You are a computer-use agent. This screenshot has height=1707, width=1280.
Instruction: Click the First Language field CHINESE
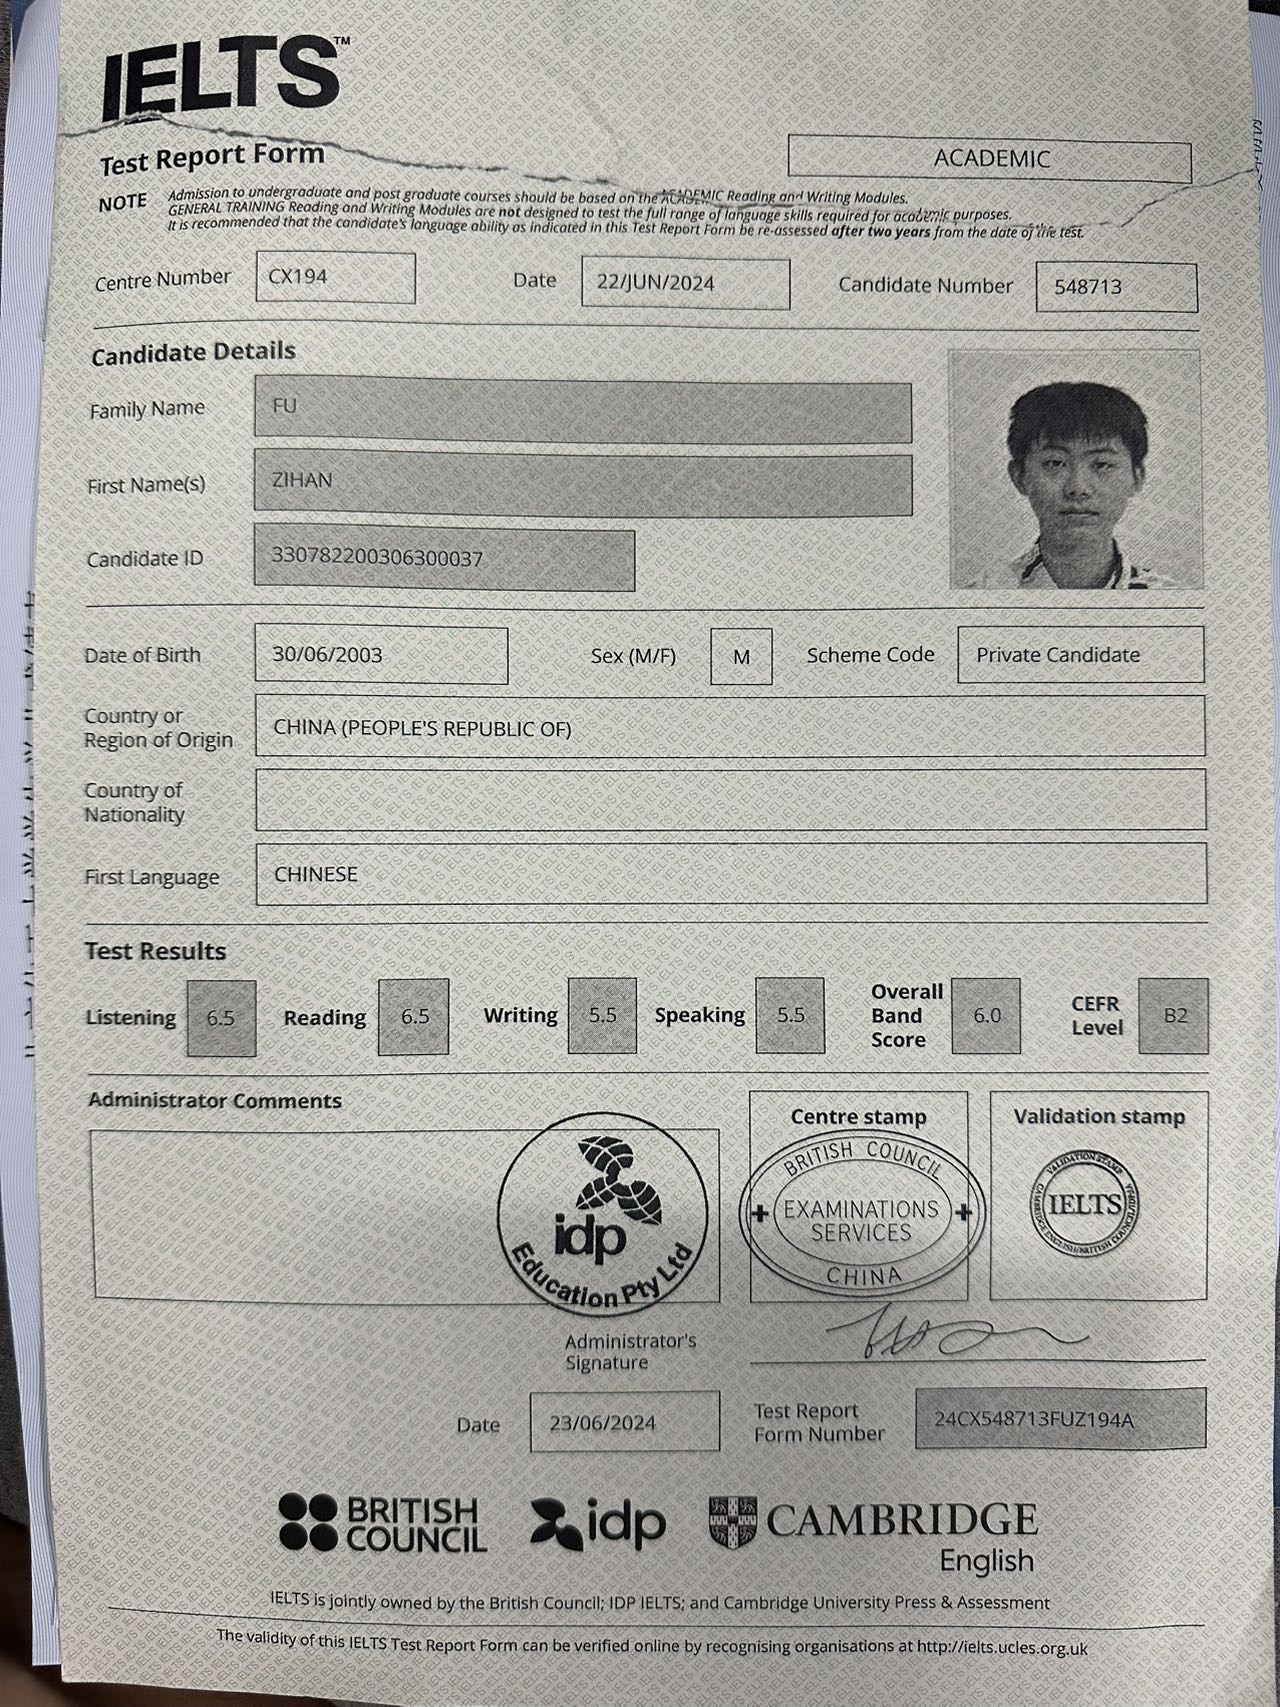[x=730, y=874]
